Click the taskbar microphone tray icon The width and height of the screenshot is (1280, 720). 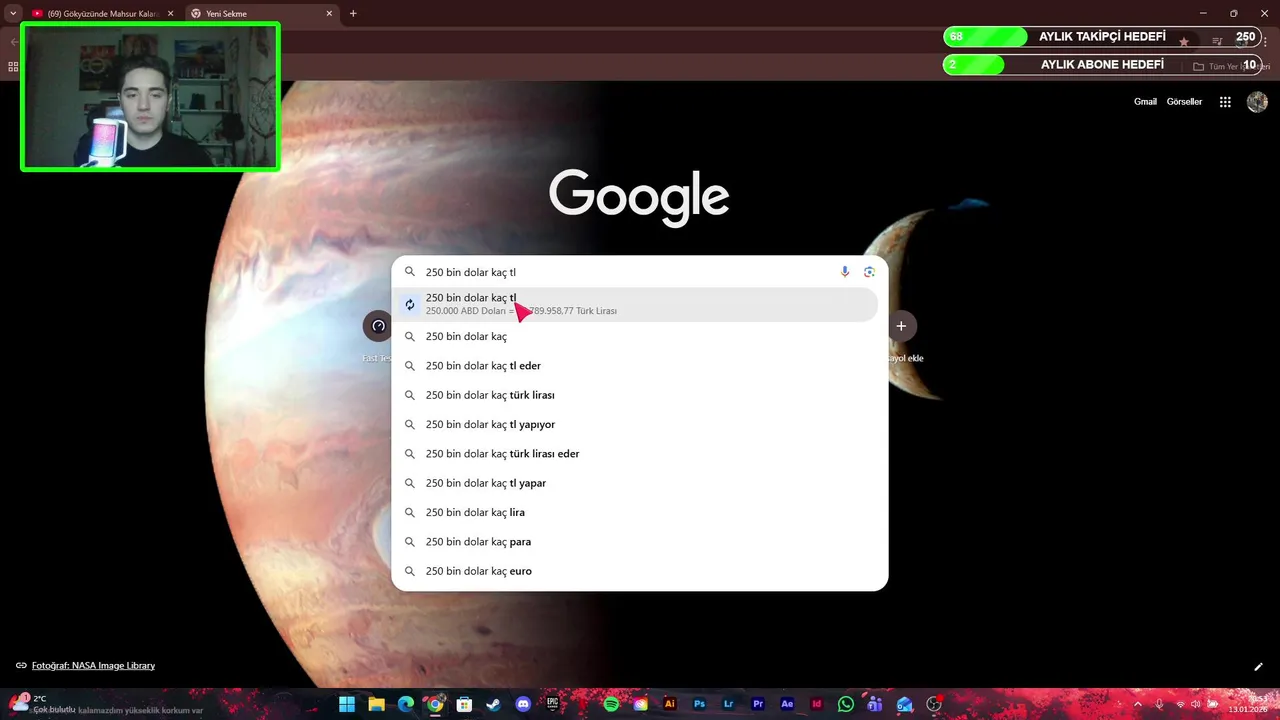1159,704
